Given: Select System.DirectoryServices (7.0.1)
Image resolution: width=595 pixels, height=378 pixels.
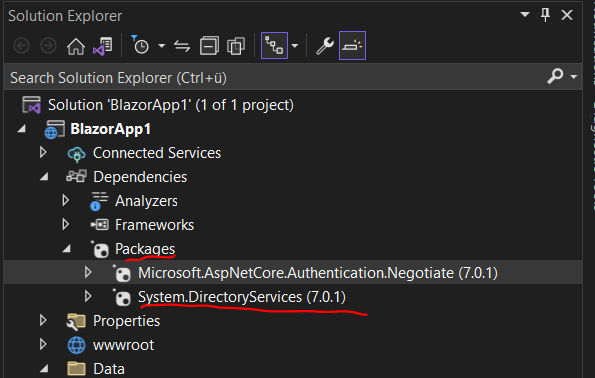Looking at the screenshot, I should [242, 297].
